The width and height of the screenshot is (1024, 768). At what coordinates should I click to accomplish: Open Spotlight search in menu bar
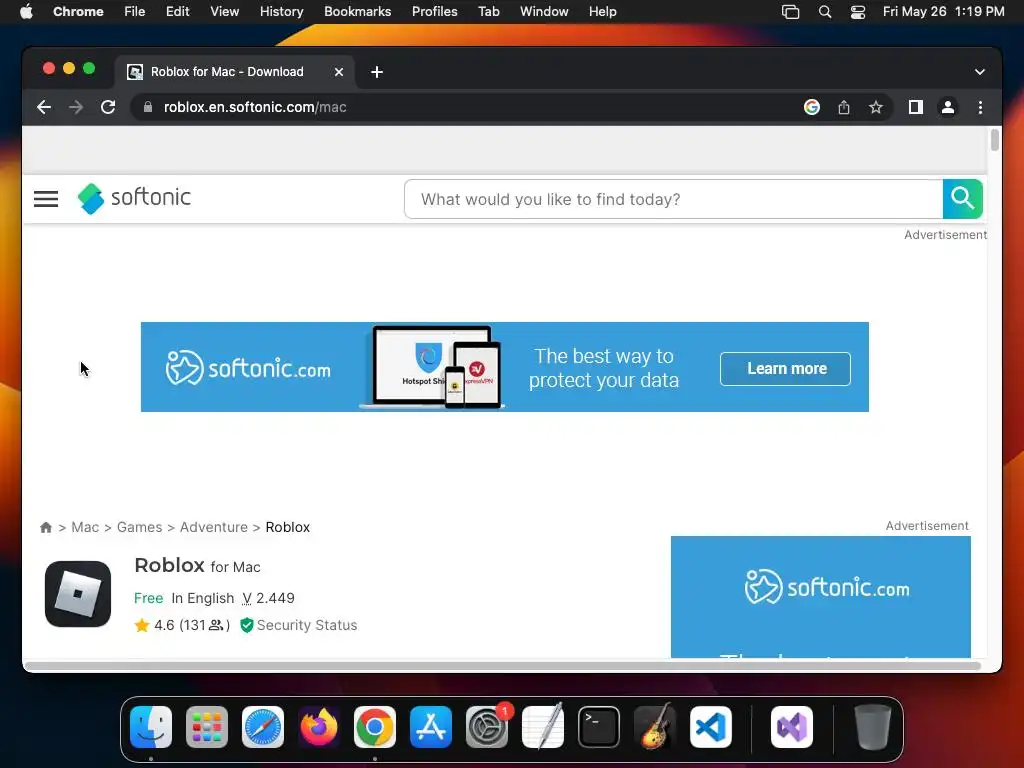pos(825,12)
